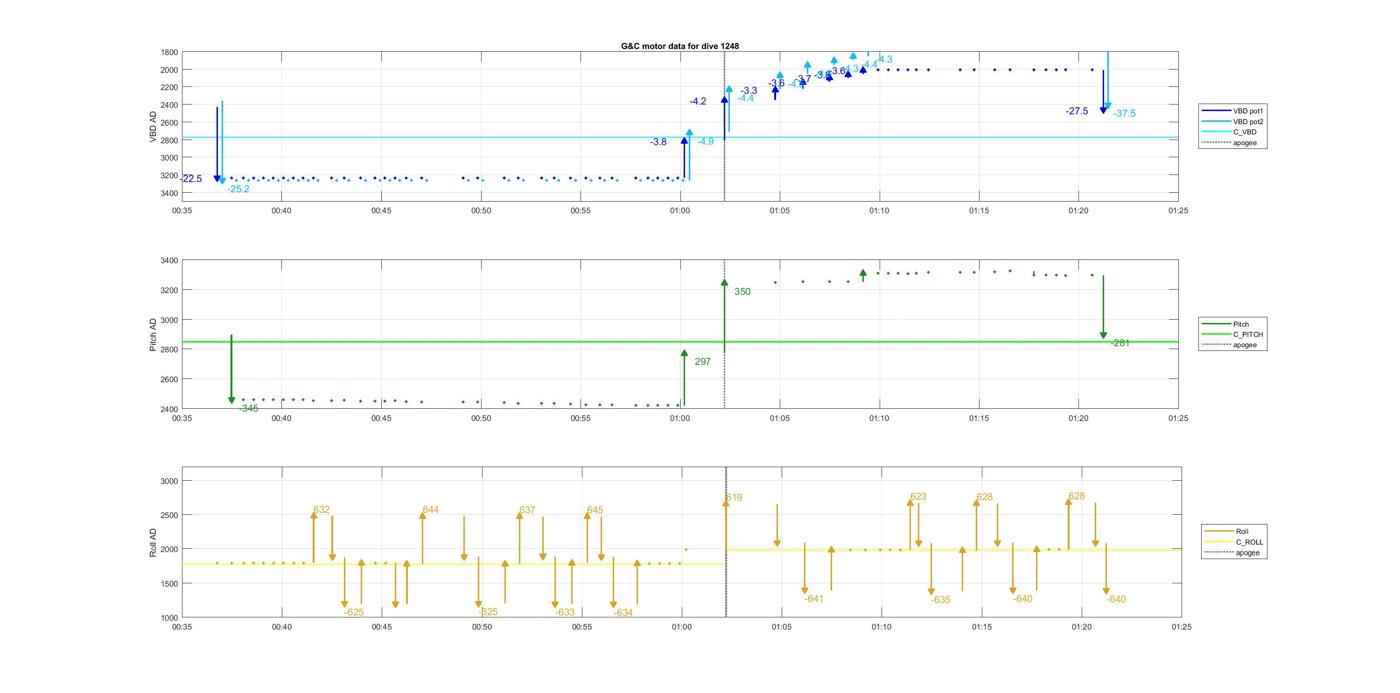Click 'apogee' in the VBD plot legend
The height and width of the screenshot is (693, 1400).
point(1232,143)
